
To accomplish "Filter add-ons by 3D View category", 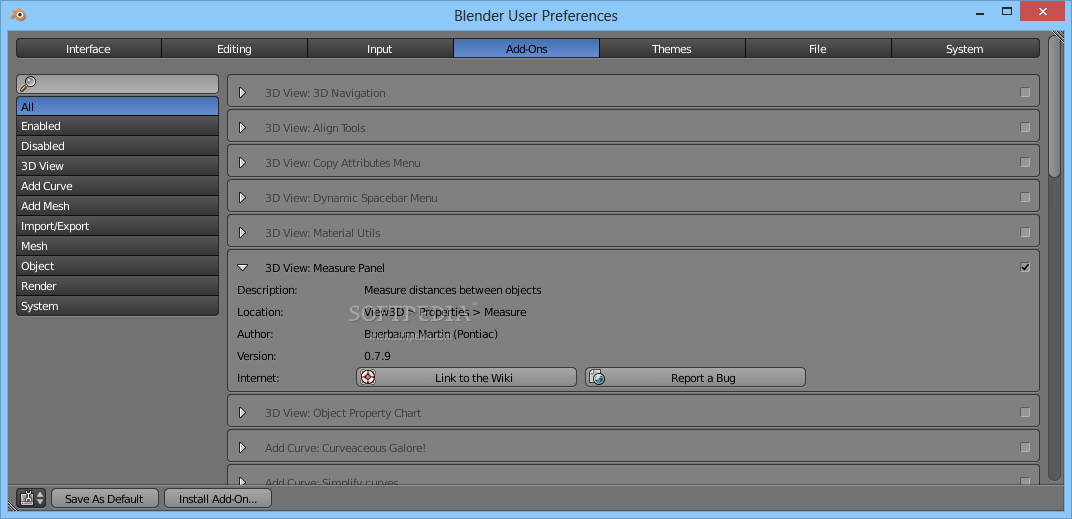I will tap(118, 166).
